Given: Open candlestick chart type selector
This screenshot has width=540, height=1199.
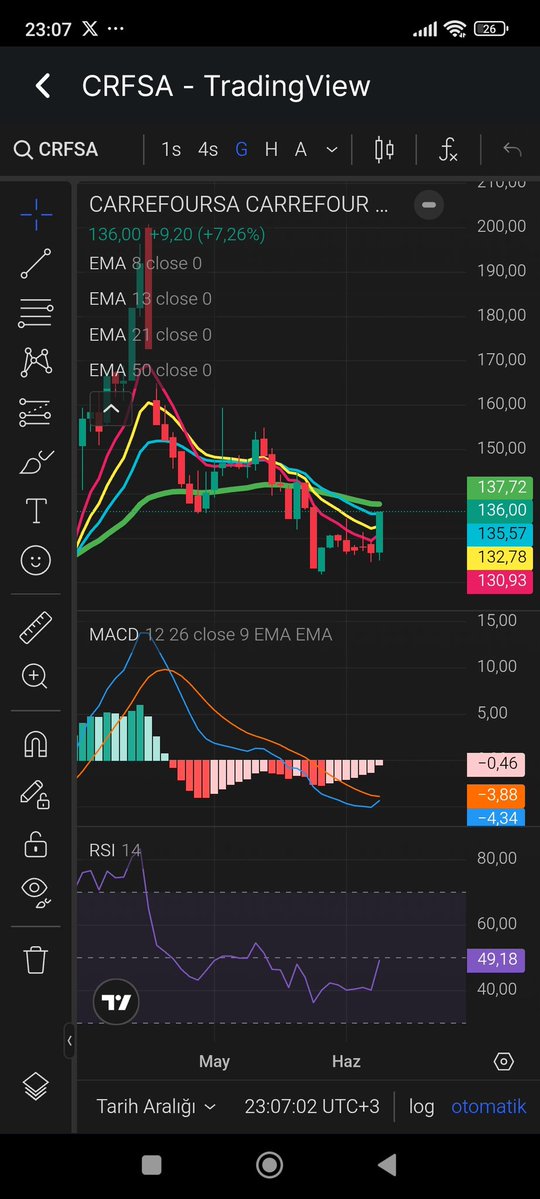Looking at the screenshot, I should coord(384,149).
